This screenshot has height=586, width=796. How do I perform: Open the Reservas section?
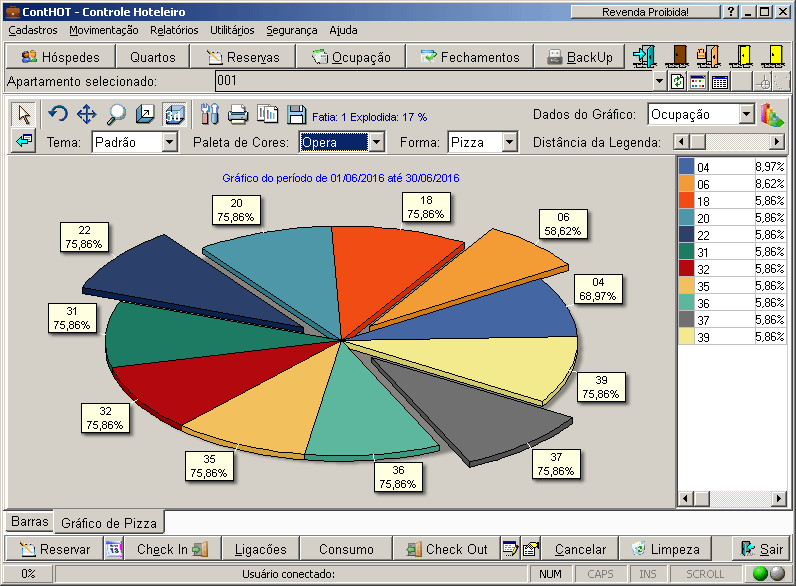click(x=243, y=57)
